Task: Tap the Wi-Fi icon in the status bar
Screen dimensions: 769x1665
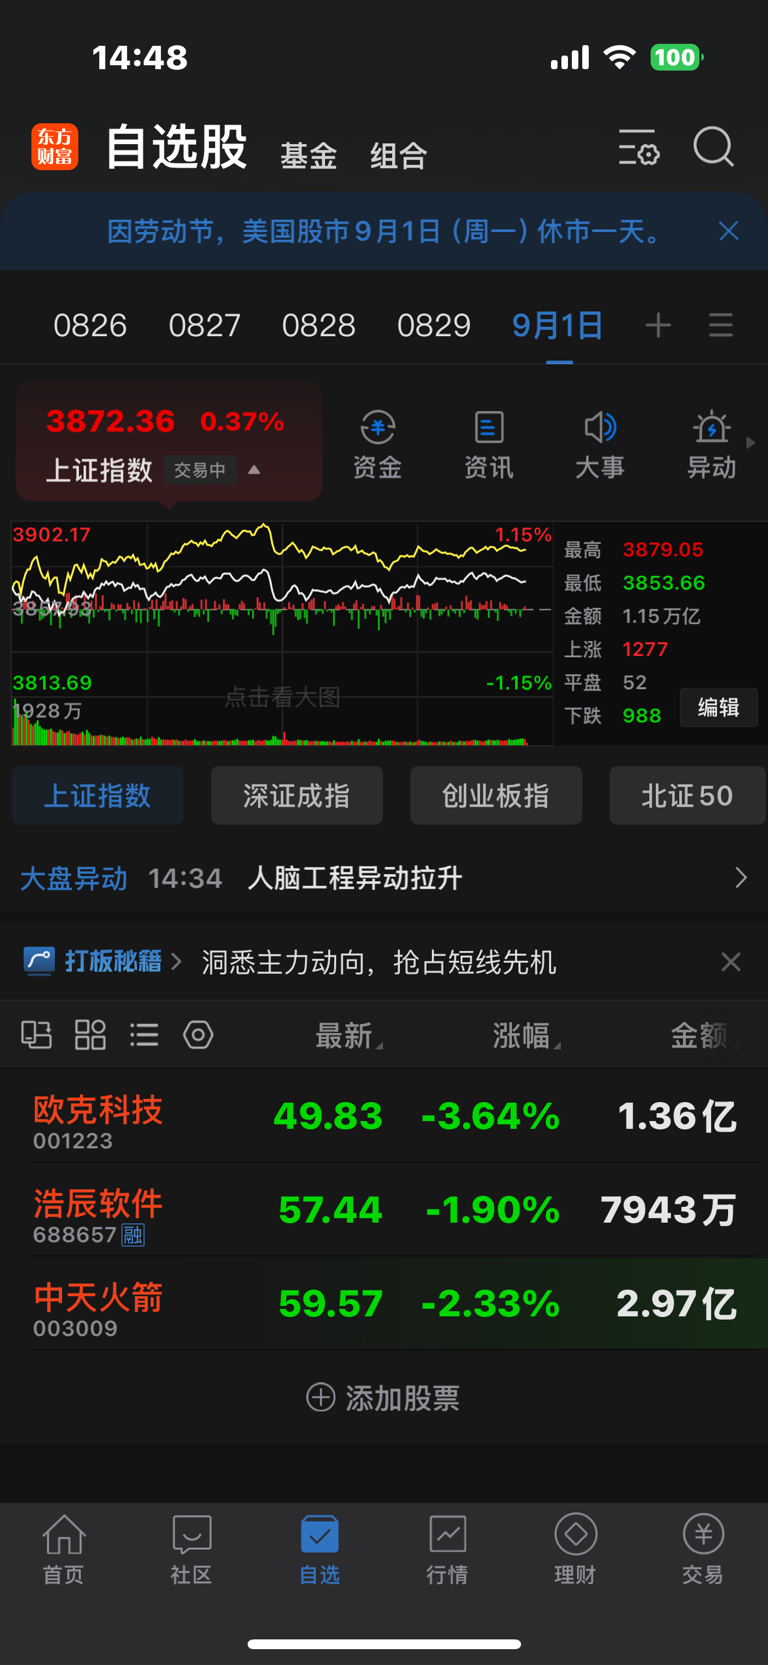Action: (620, 57)
